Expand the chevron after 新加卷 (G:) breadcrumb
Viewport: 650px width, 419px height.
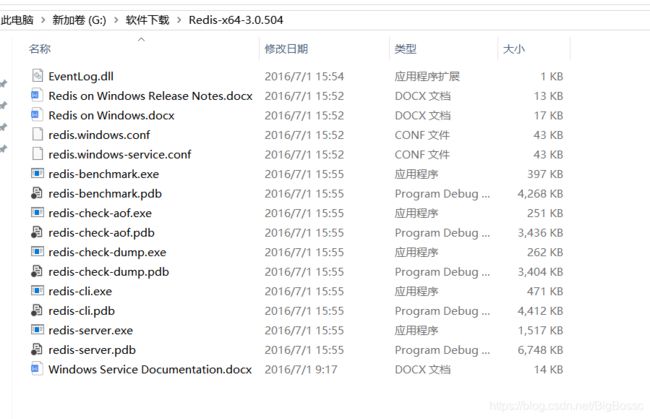[116, 20]
